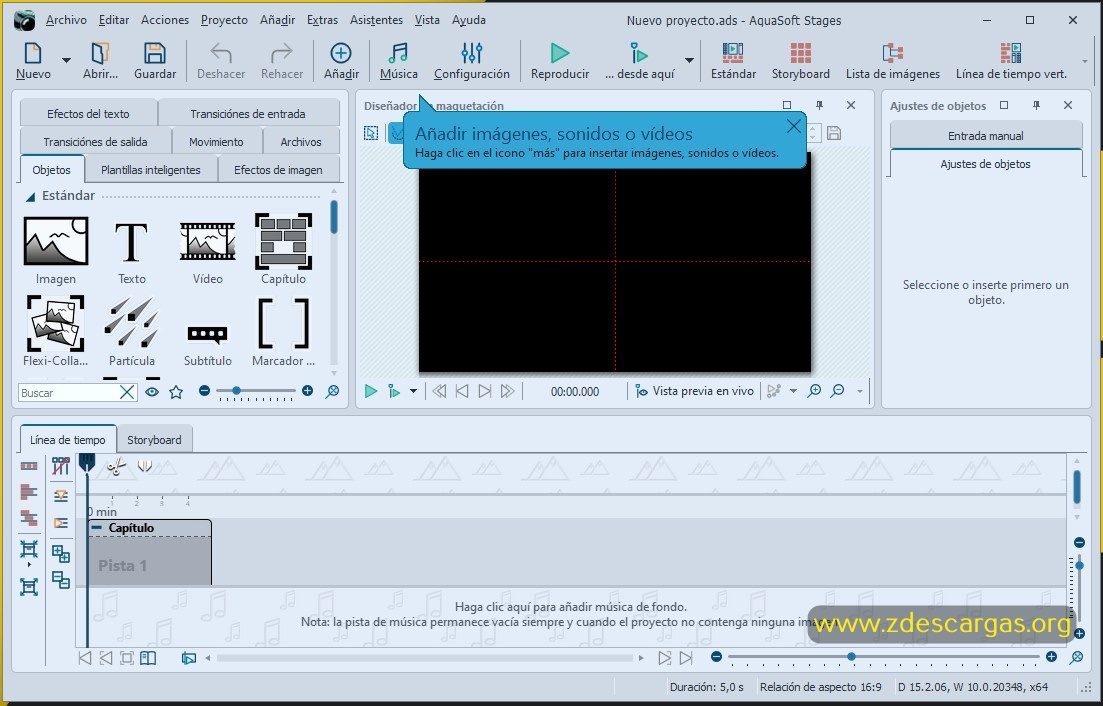
Task: Open the Archivo menu
Action: [x=66, y=20]
